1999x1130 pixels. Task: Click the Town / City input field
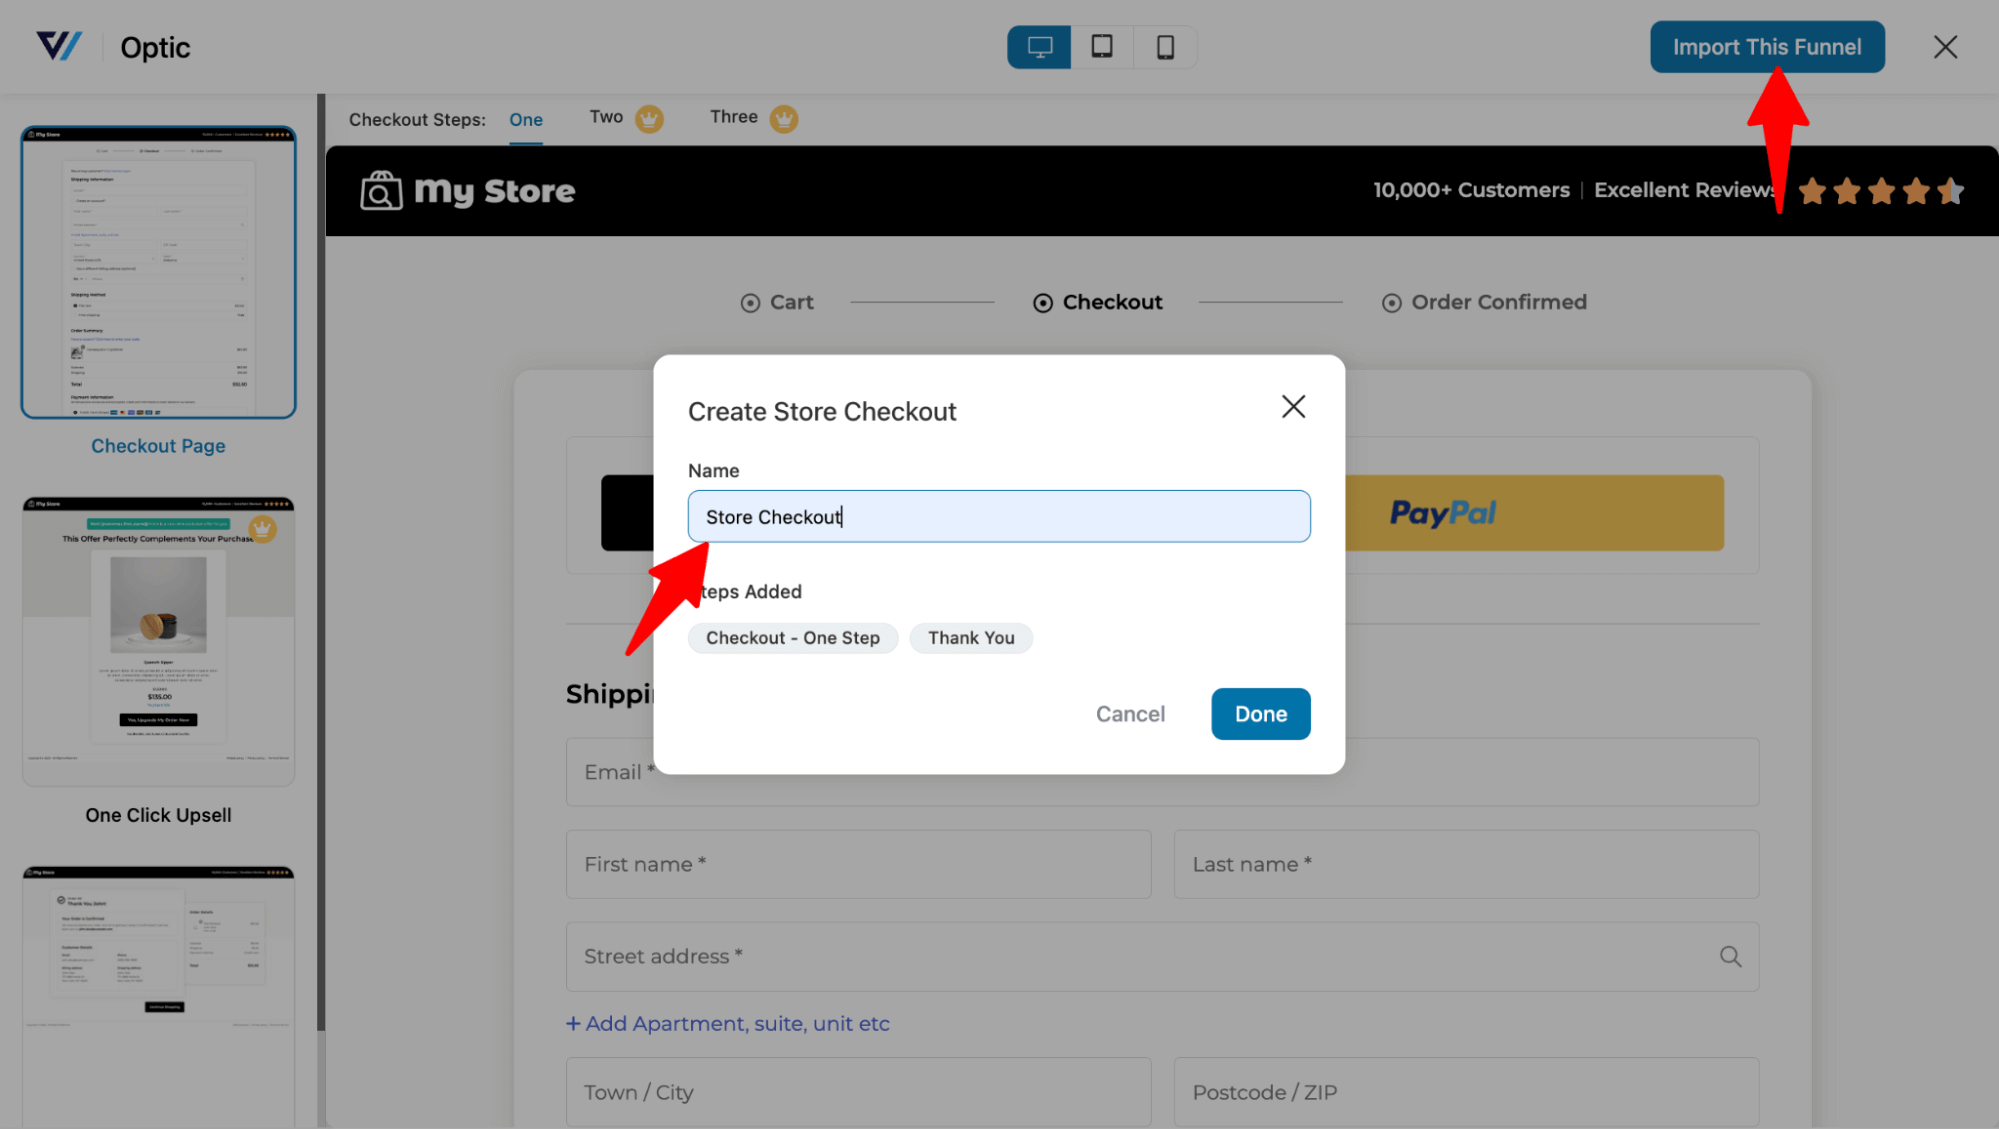(x=858, y=1092)
